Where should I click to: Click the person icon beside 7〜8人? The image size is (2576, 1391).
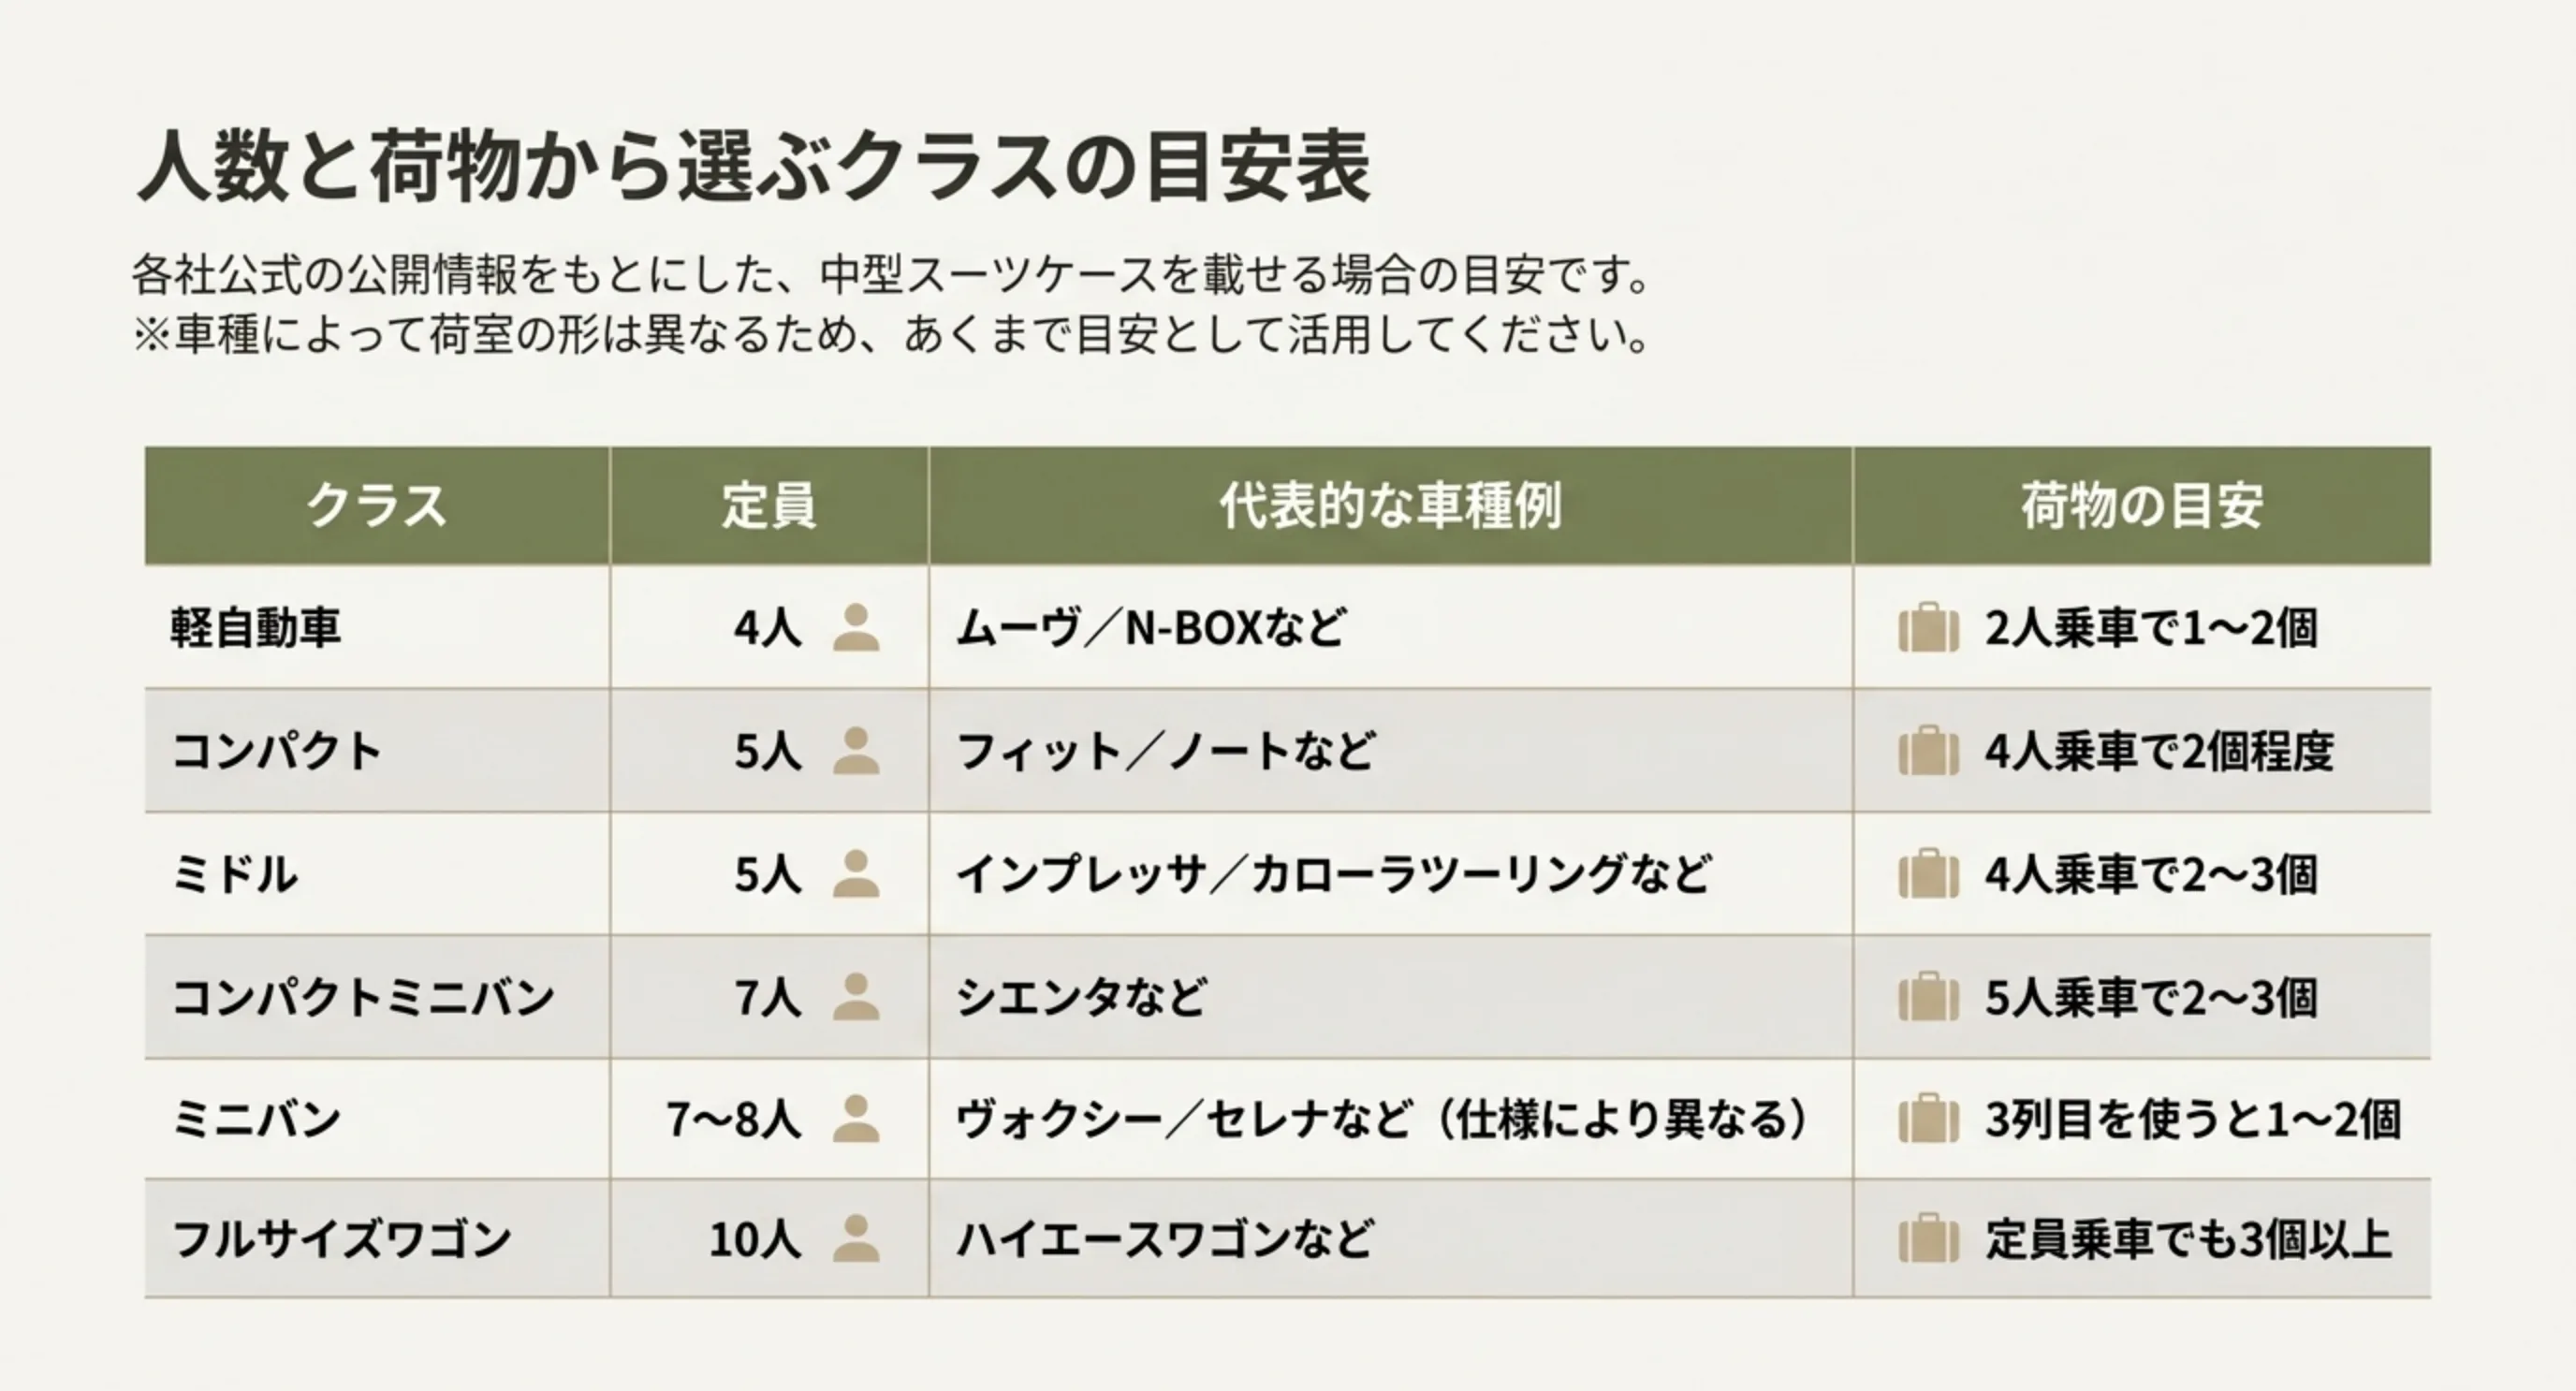tap(856, 1119)
